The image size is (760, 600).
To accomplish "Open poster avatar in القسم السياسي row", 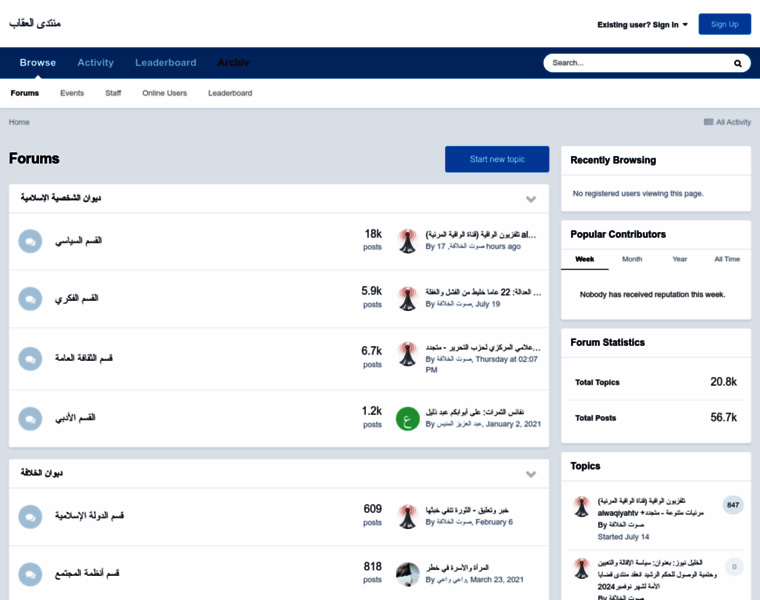I will (408, 241).
